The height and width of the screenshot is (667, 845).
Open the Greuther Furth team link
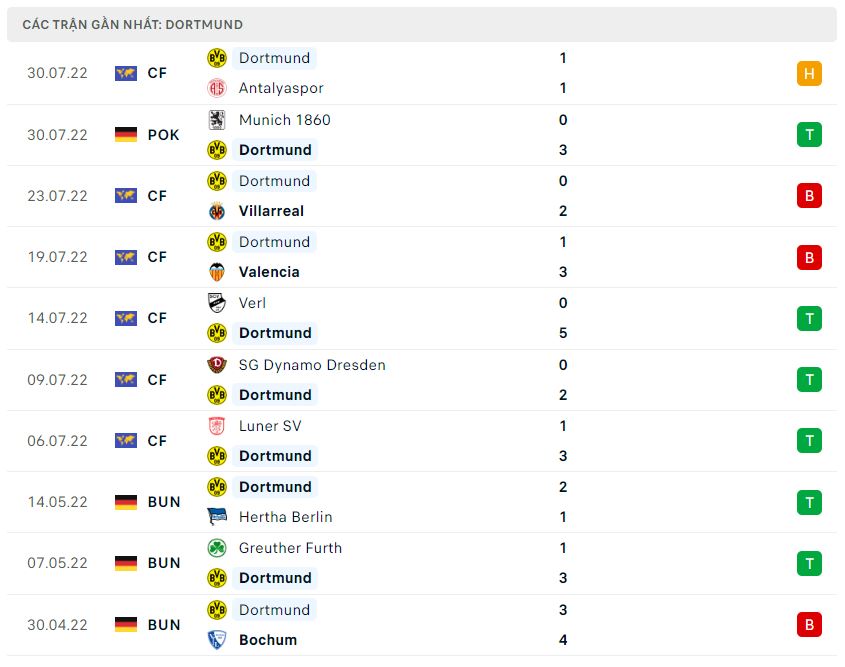(290, 548)
